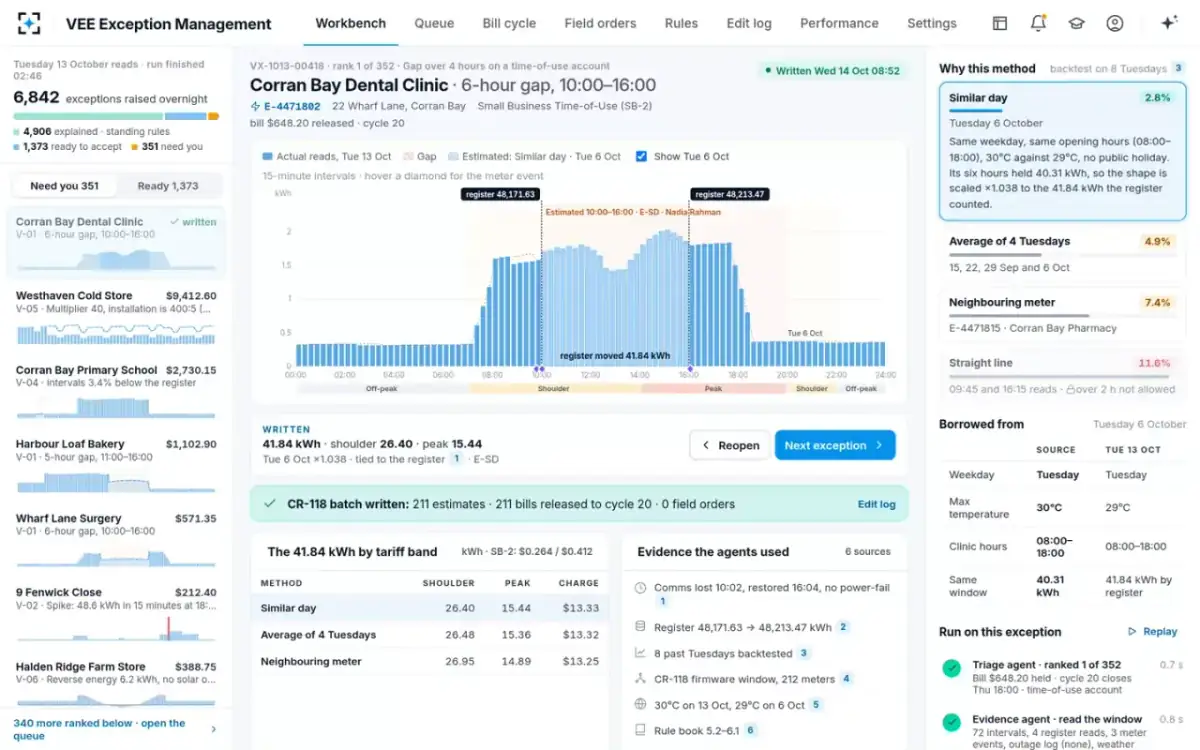Click network icon beside CR-118 firmware window

[640, 679]
